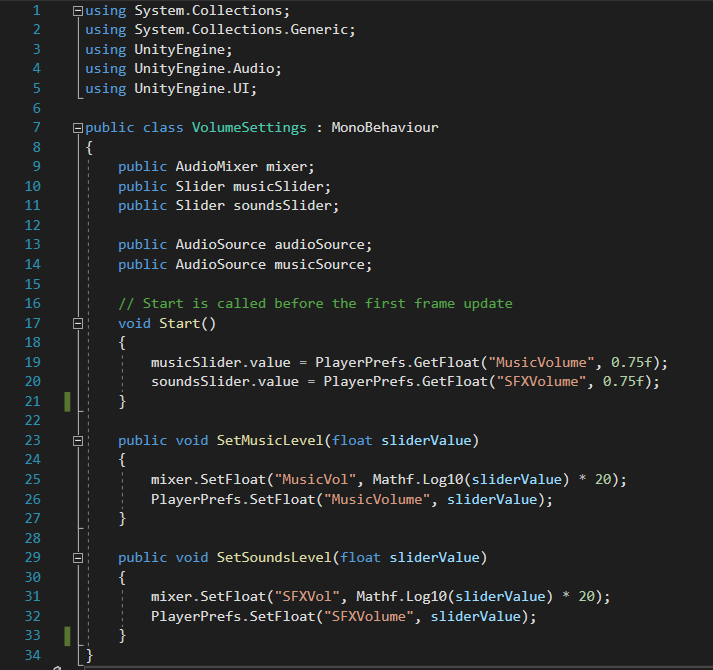Collapse the SetSoundsLevel method at line 29
Image resolution: width=713 pixels, height=670 pixels.
pos(78,558)
